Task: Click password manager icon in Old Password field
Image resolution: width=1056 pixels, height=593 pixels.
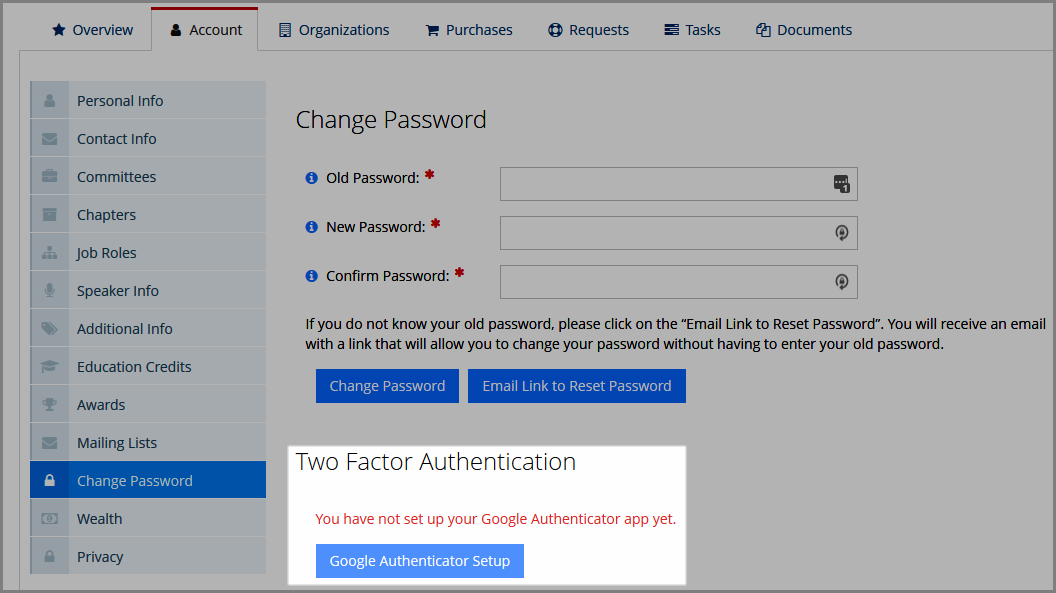Action: pyautogui.click(x=841, y=184)
